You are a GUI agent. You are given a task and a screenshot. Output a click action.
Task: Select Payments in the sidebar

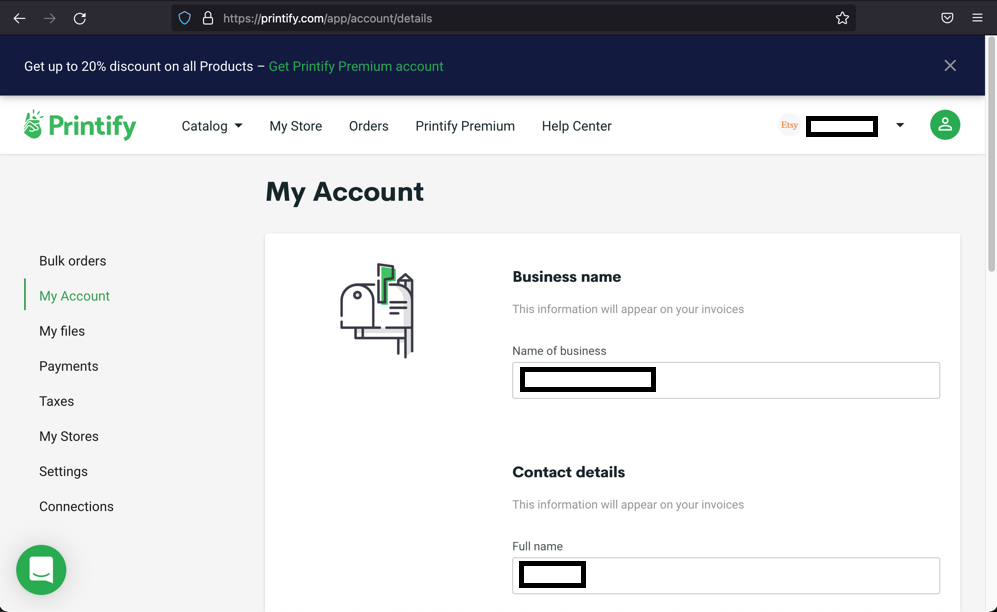pyautogui.click(x=69, y=366)
